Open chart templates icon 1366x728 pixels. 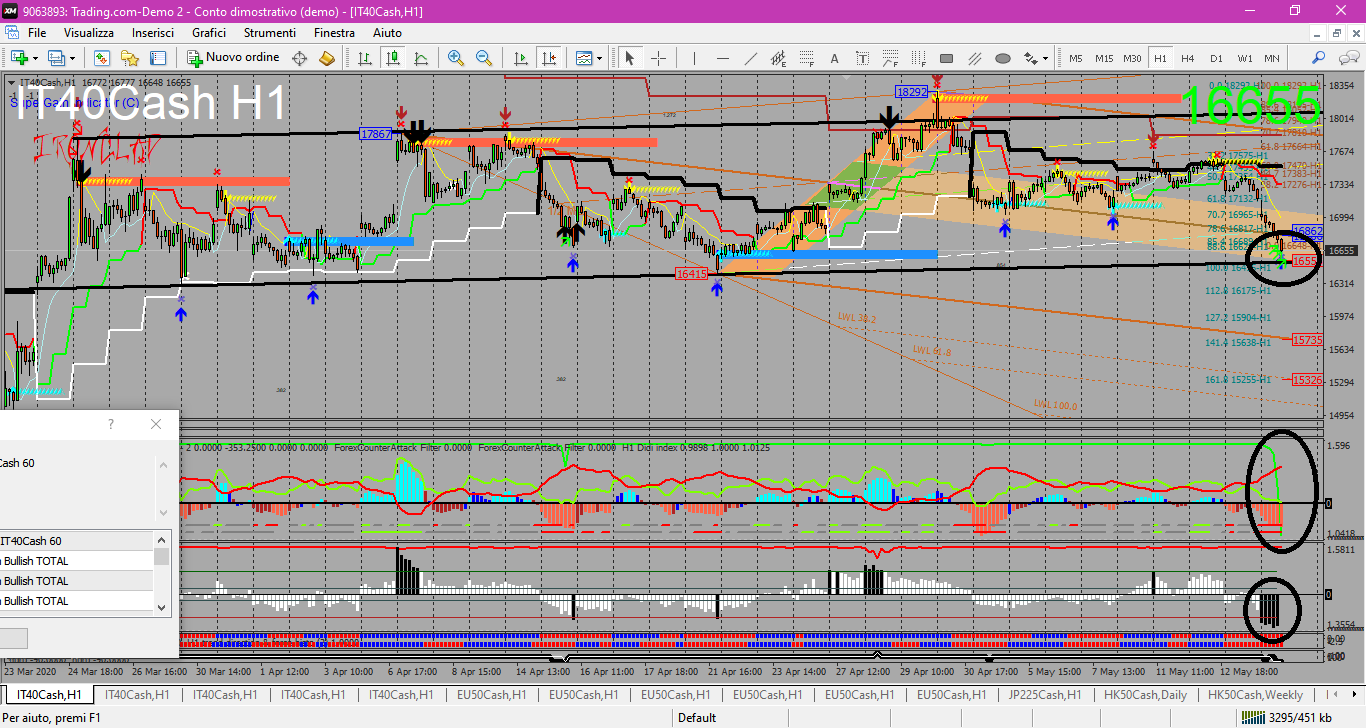(584, 58)
